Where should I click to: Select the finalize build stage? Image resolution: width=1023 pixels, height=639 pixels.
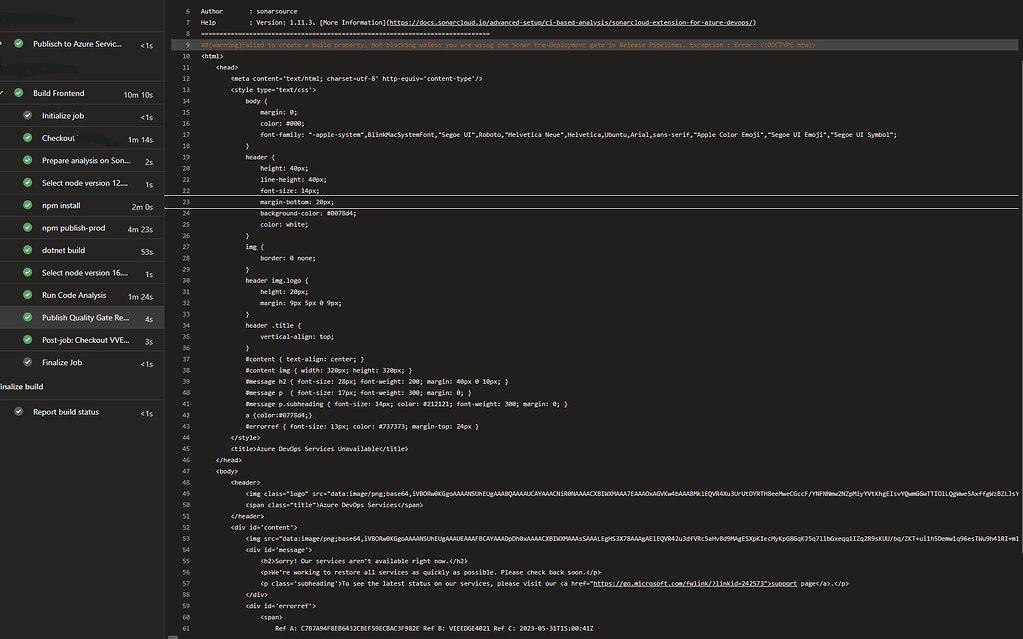point(22,386)
